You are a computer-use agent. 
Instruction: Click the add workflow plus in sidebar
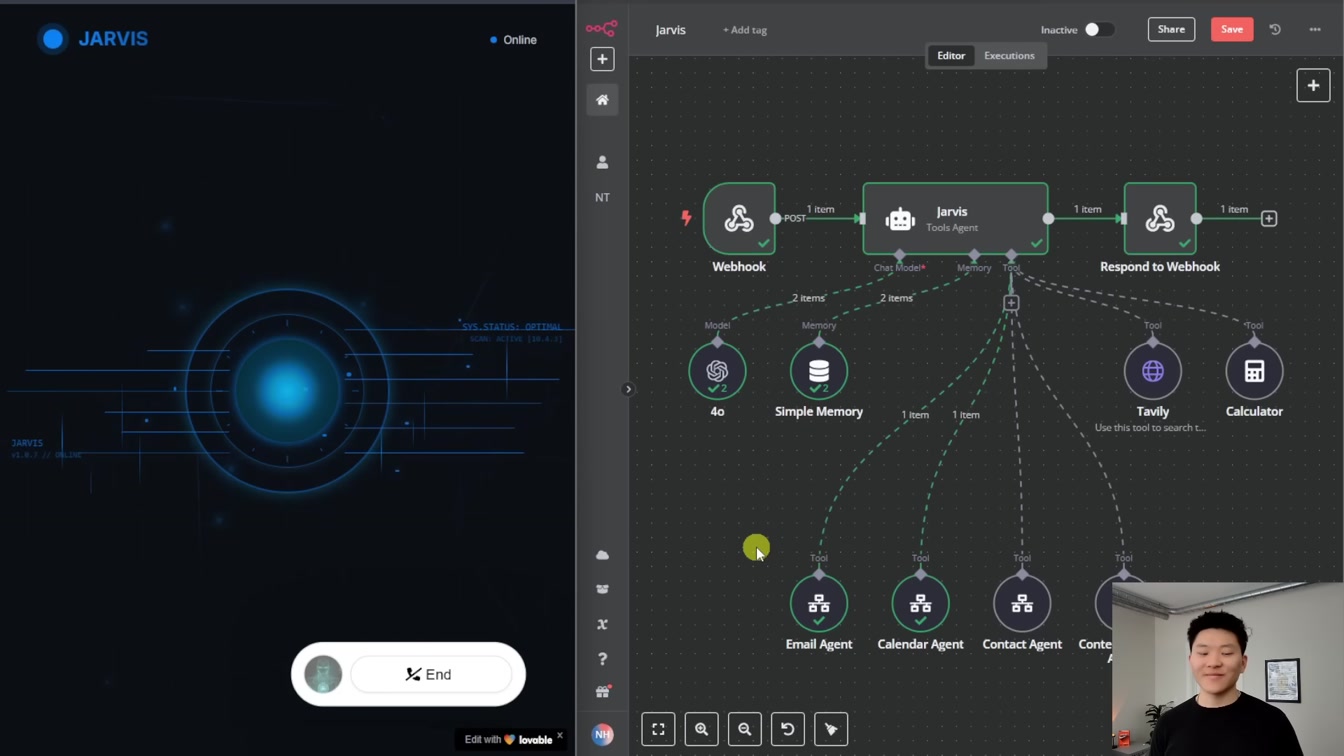[602, 59]
